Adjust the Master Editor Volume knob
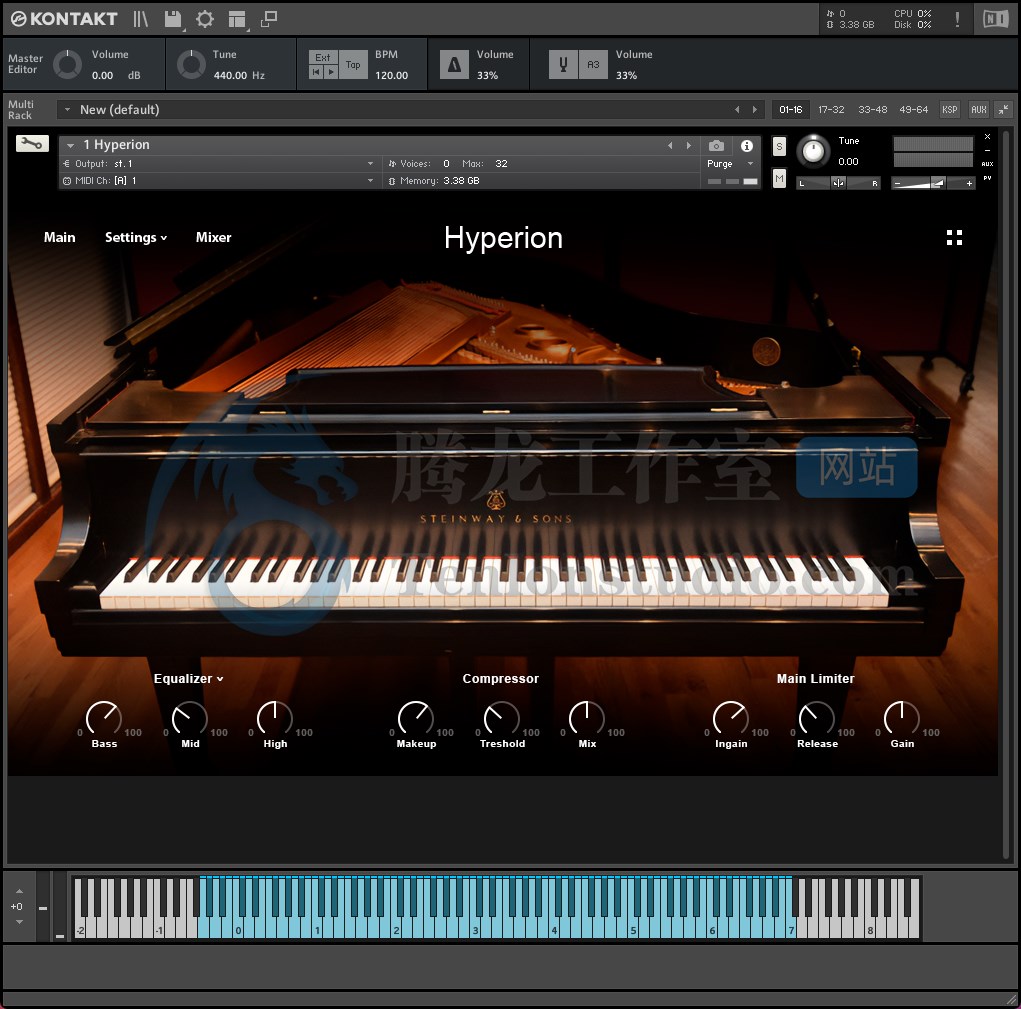The image size is (1021, 1009). click(67, 64)
